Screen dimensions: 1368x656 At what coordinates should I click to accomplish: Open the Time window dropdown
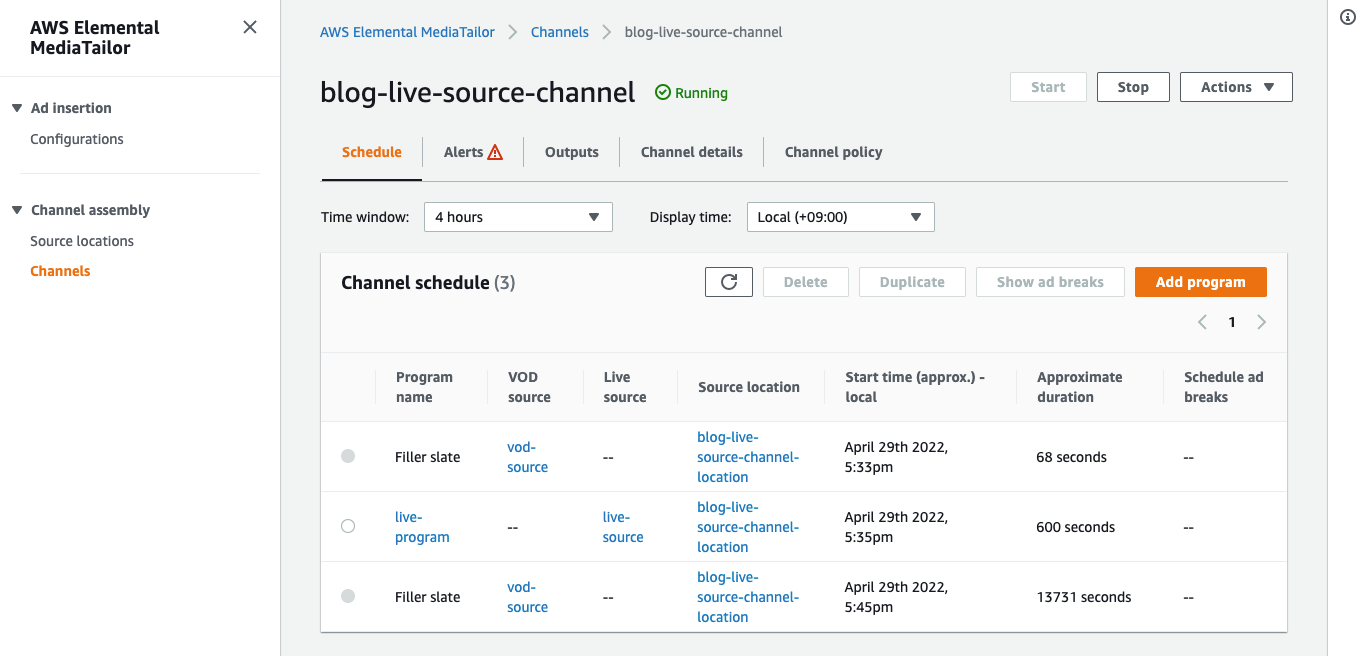tap(518, 217)
